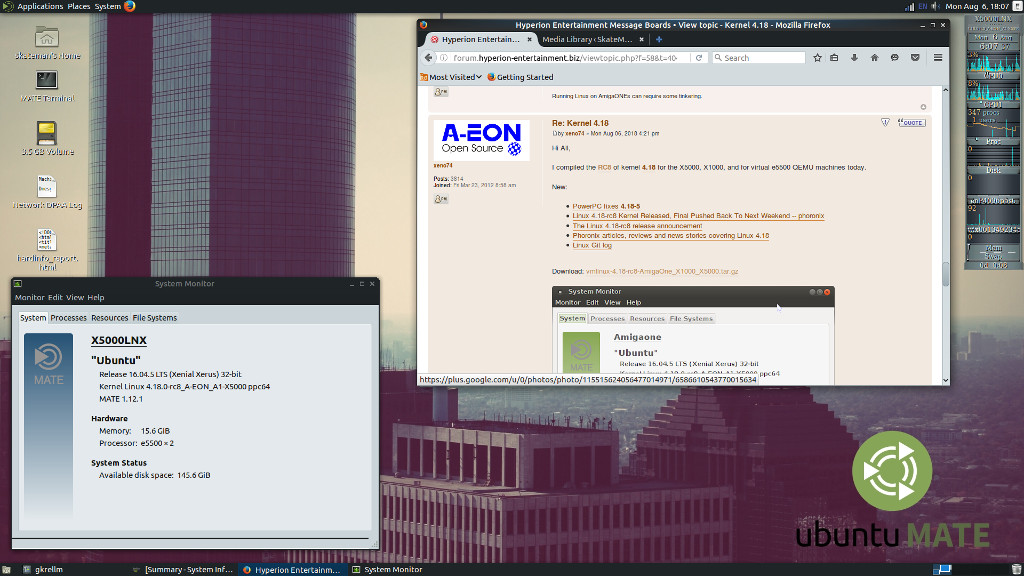This screenshot has width=1024, height=576.
Task: Click the Firefox URL address bar
Action: [564, 57]
